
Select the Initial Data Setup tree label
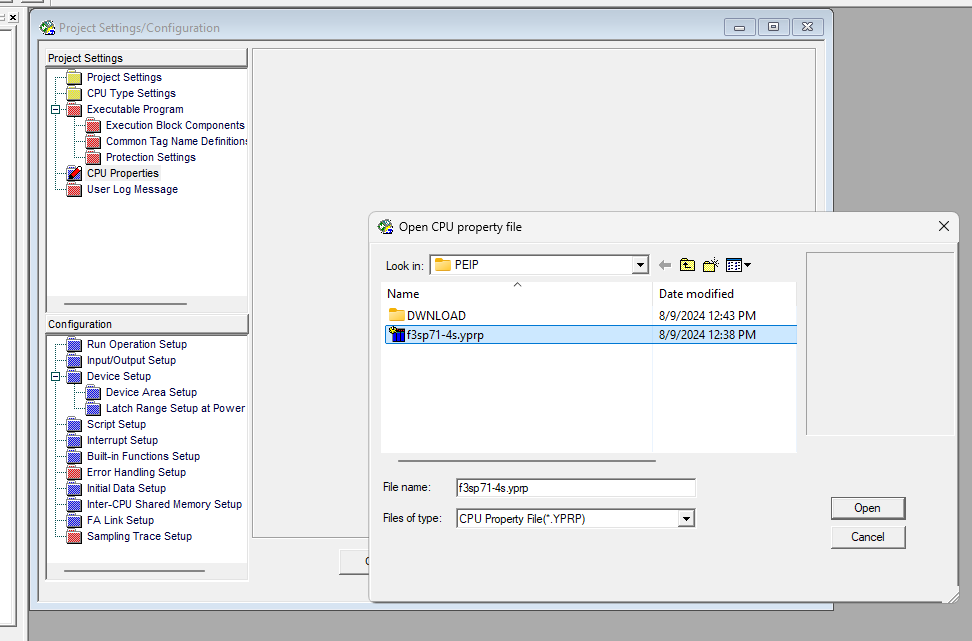coord(126,488)
